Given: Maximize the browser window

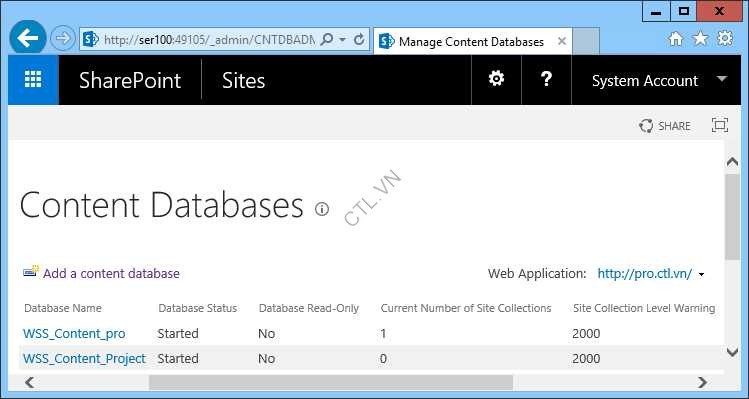Looking at the screenshot, I should tap(684, 11).
